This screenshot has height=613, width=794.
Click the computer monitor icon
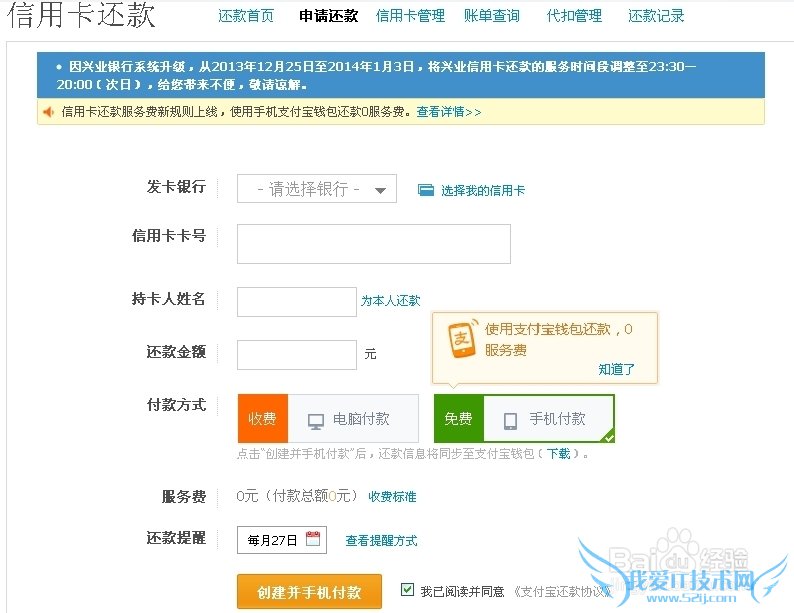pyautogui.click(x=316, y=421)
